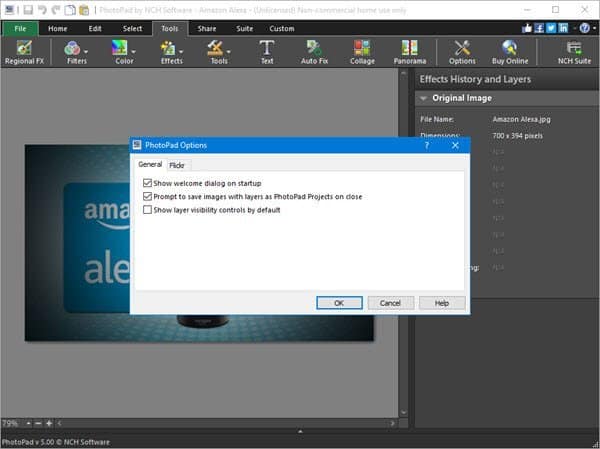Toggle Prompt to save images with layers
The height and width of the screenshot is (449, 600).
tap(148, 197)
